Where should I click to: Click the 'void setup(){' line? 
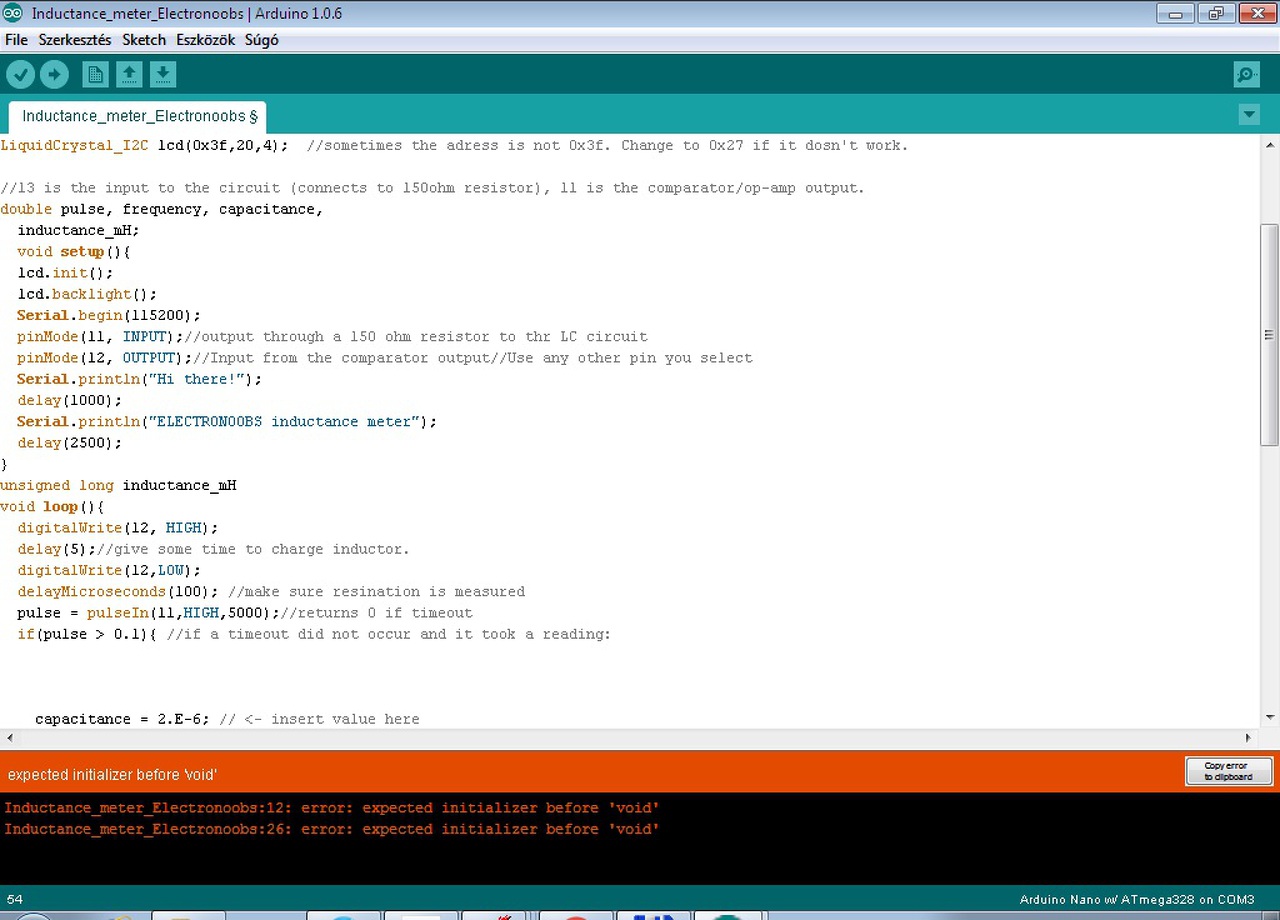pos(74,252)
